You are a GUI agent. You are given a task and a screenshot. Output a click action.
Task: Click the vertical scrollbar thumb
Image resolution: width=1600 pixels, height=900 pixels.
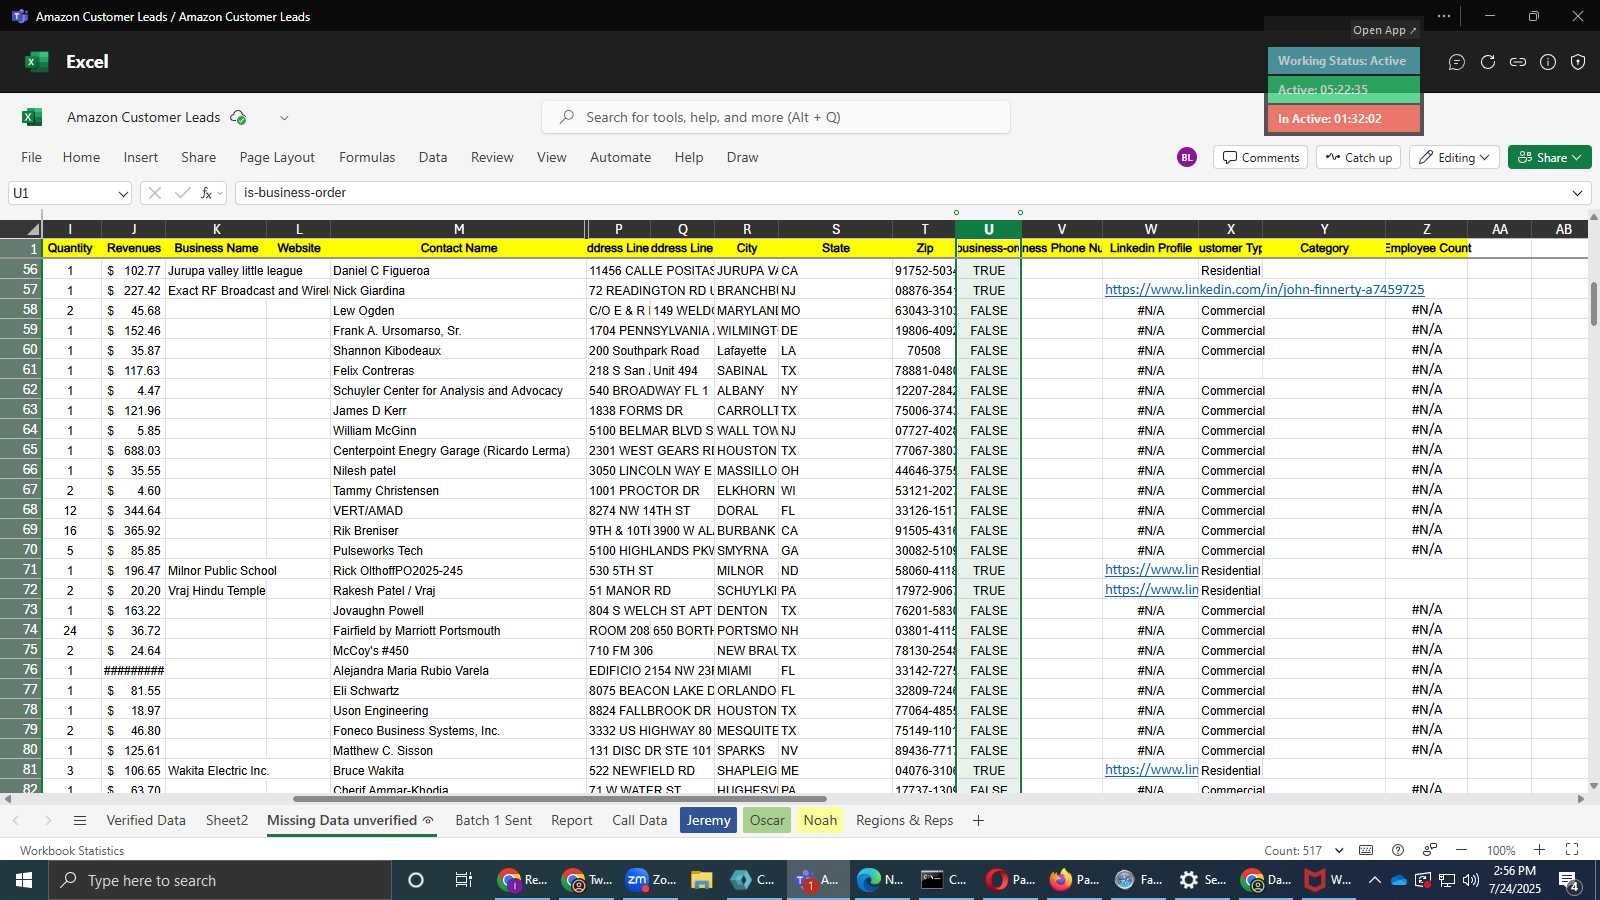click(x=1594, y=304)
